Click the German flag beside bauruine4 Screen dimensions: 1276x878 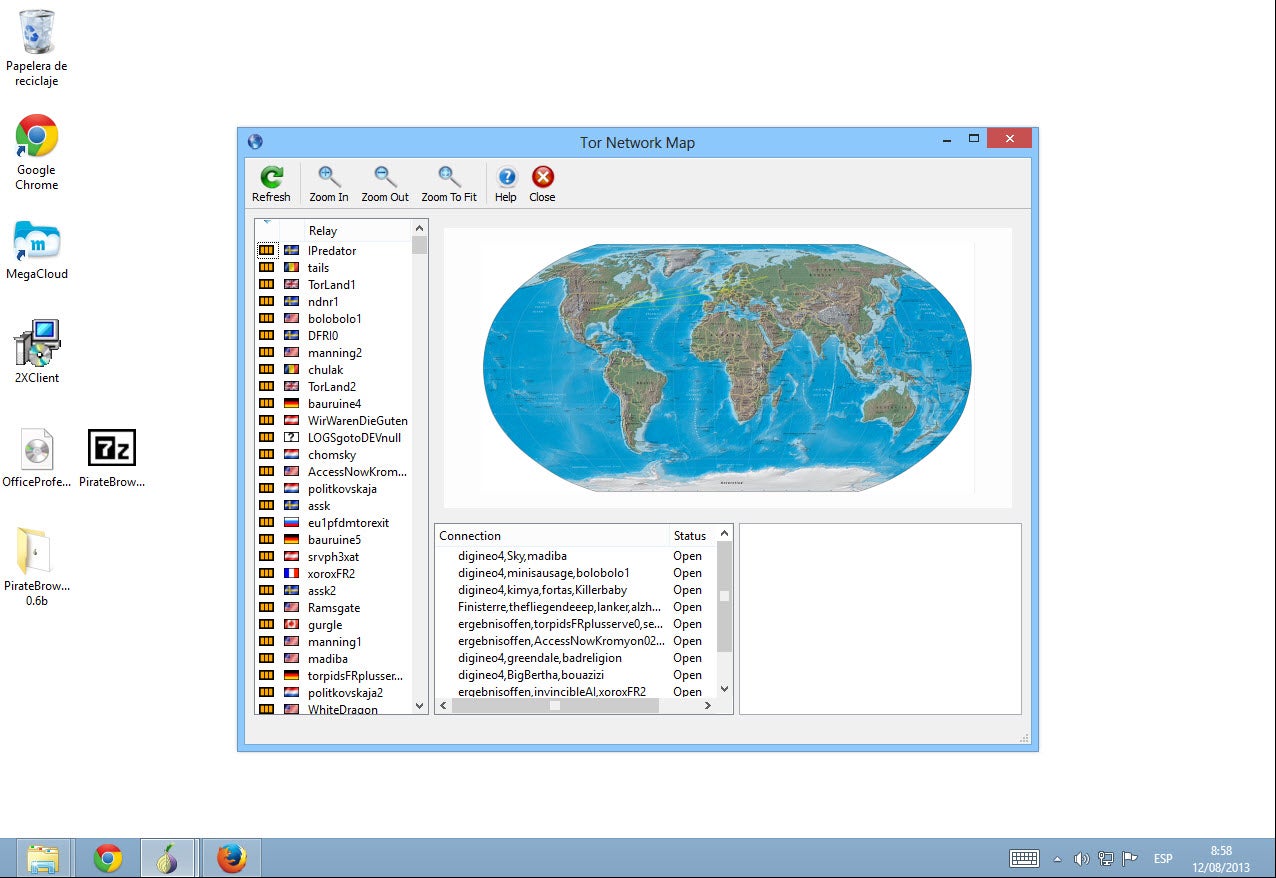[292, 404]
